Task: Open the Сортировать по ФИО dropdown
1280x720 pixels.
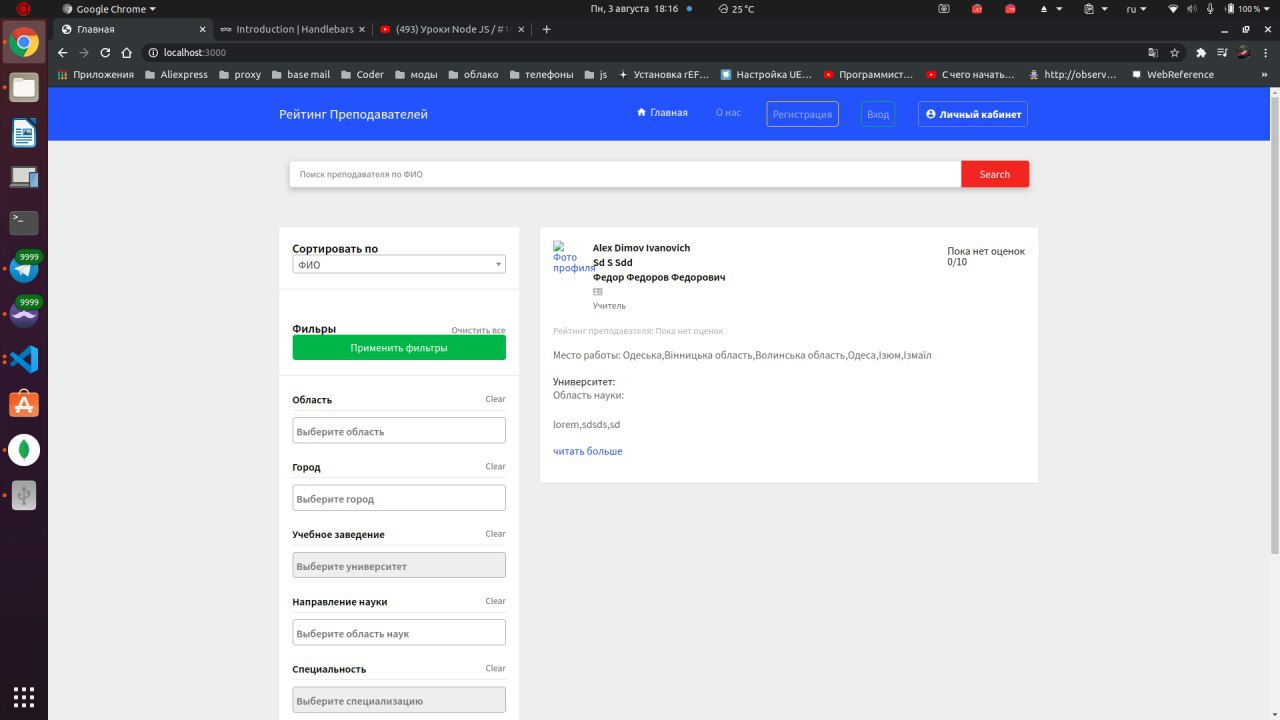Action: 399,264
